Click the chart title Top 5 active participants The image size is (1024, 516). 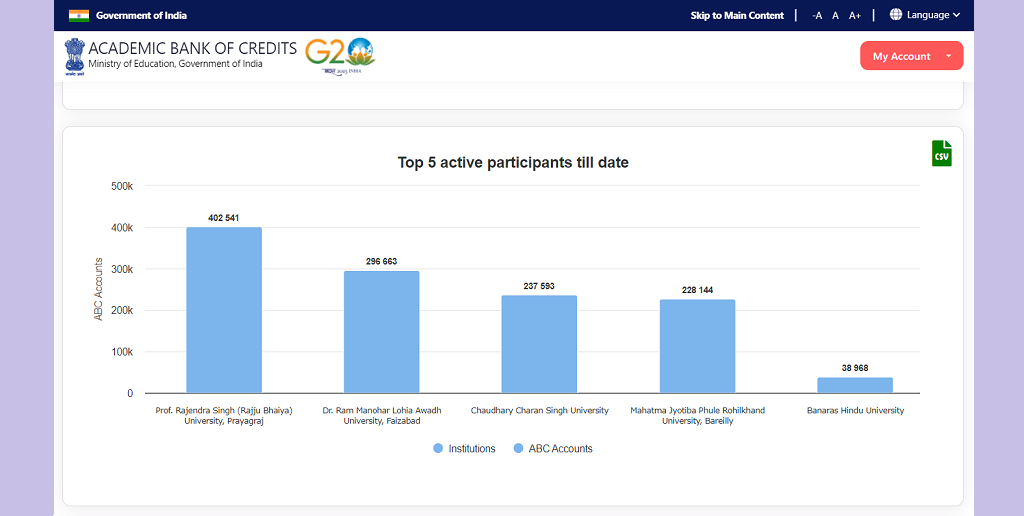(513, 163)
